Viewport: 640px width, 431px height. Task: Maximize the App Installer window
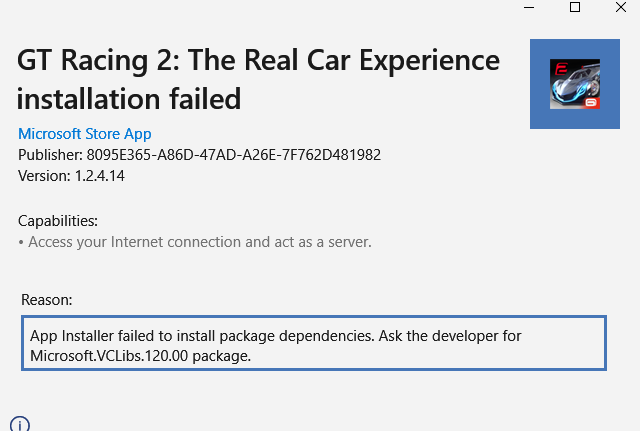575,7
